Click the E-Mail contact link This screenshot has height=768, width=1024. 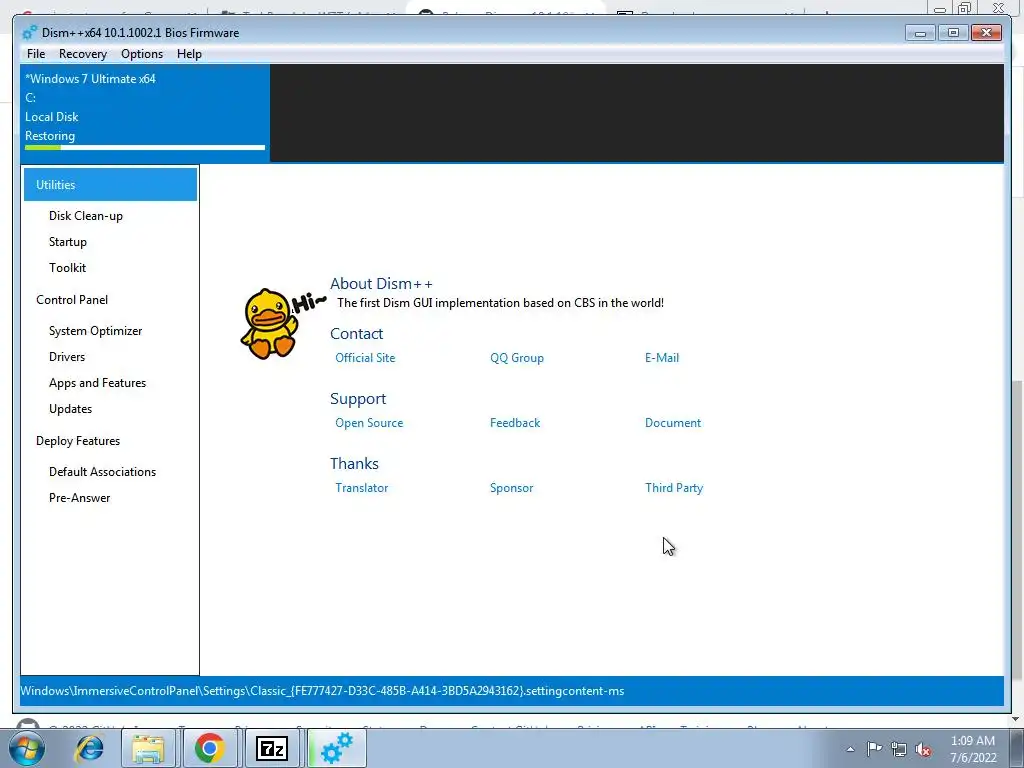[x=662, y=358]
